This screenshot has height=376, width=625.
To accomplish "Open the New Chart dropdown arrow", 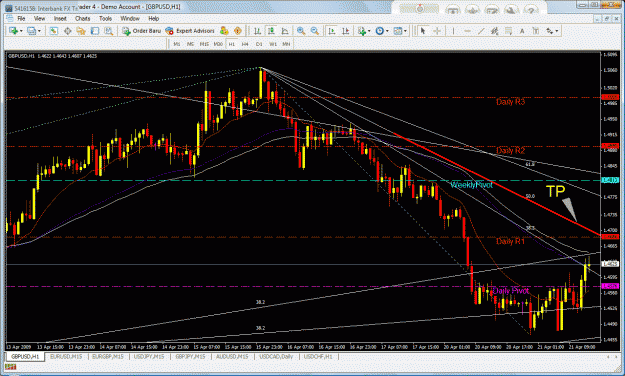I will coord(21,31).
